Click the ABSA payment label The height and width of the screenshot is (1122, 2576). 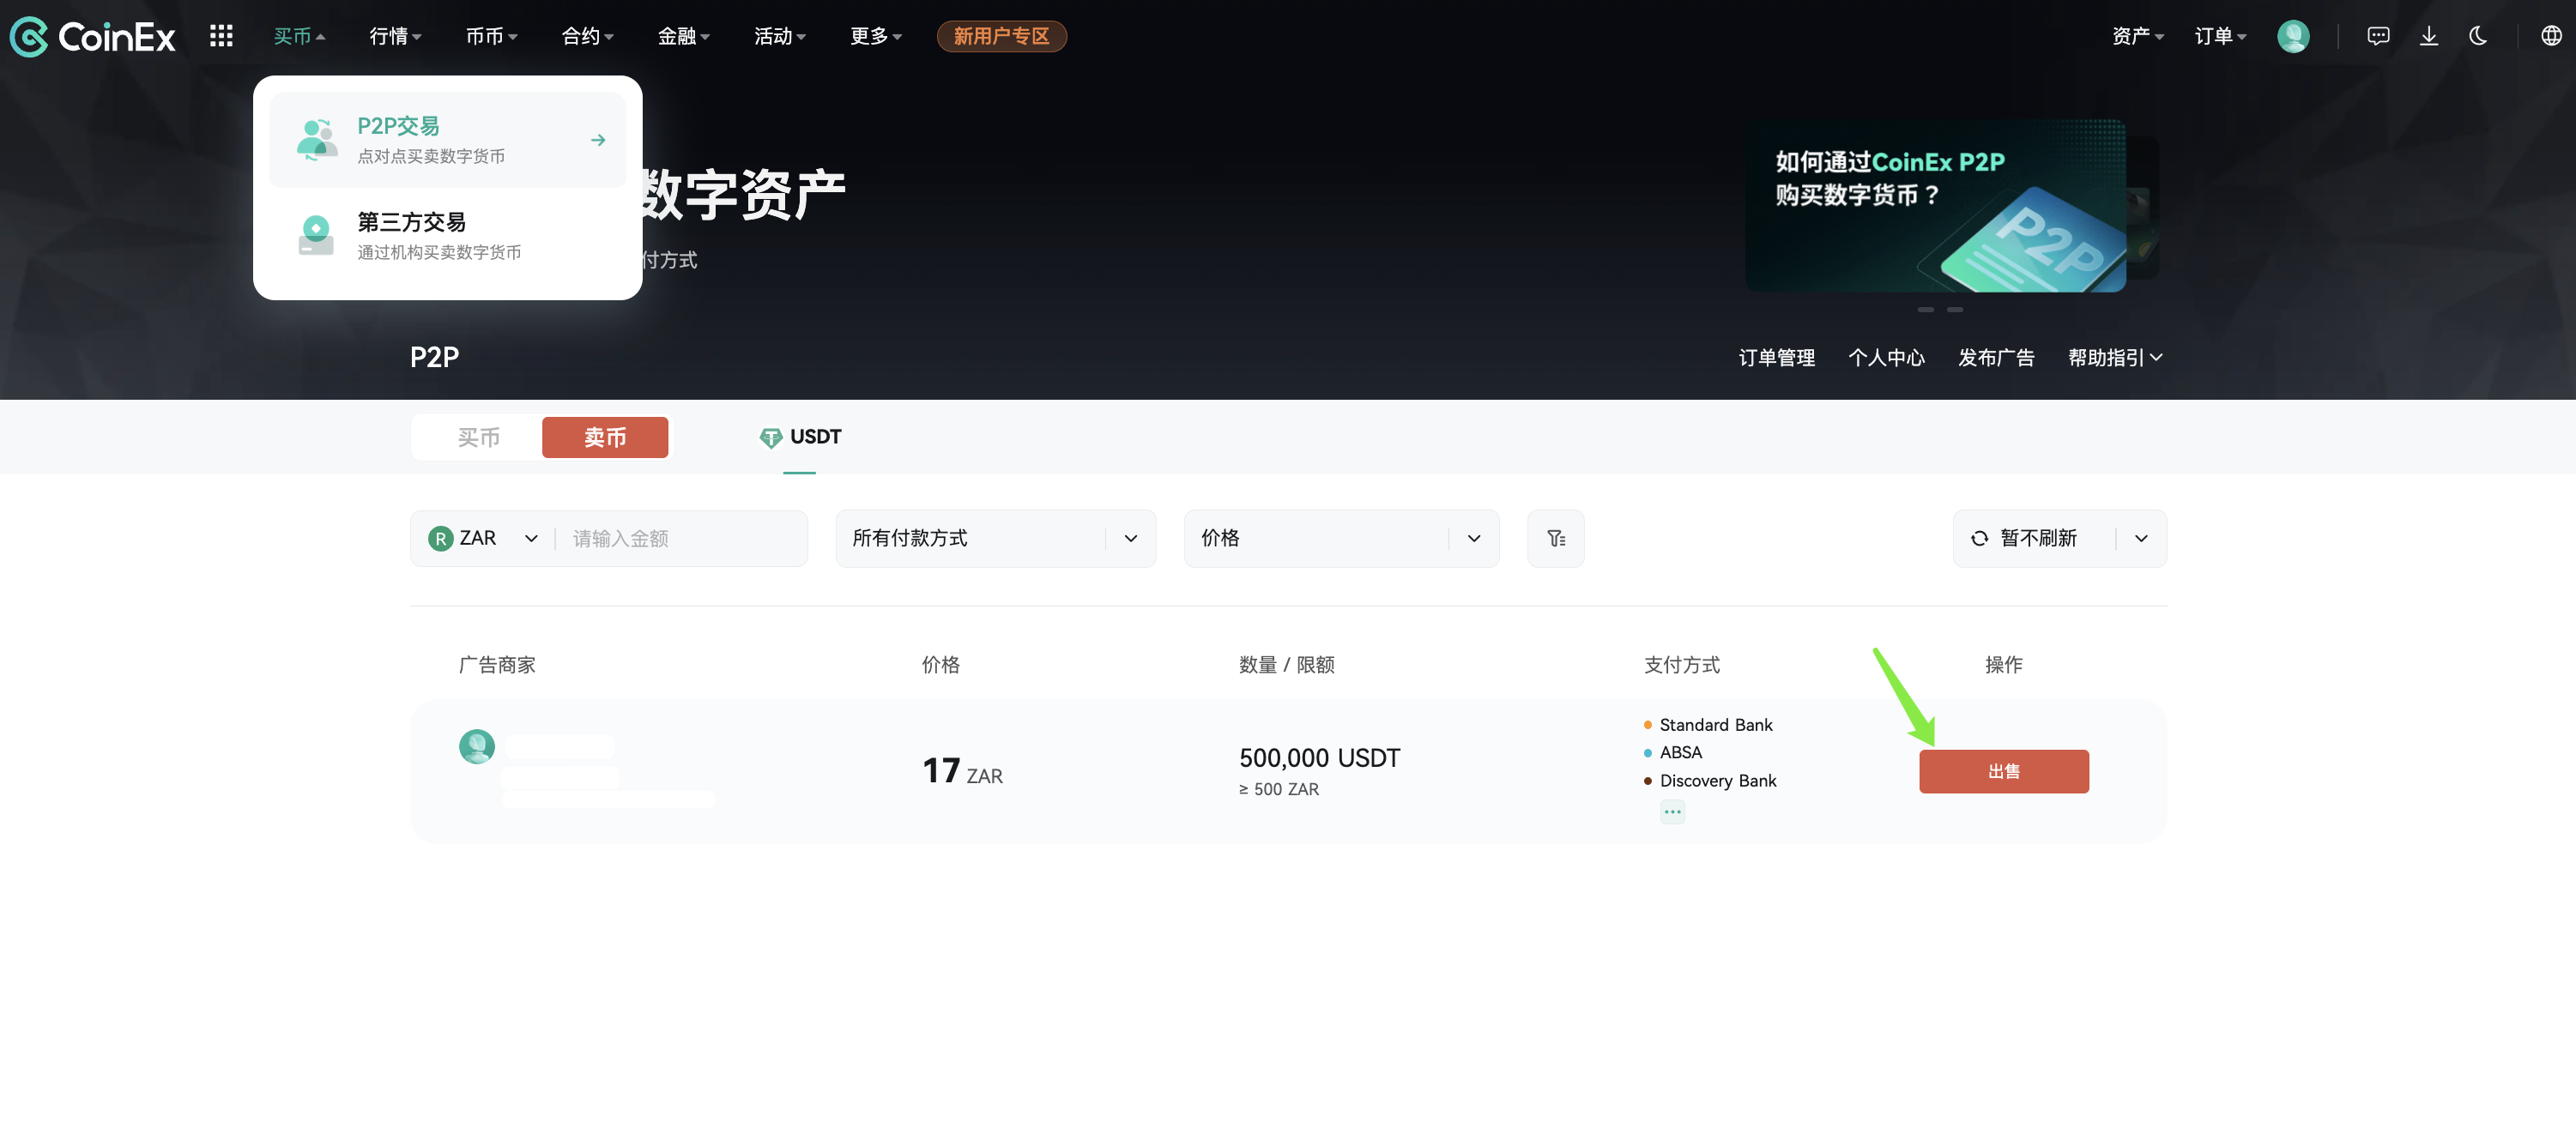coord(1680,752)
